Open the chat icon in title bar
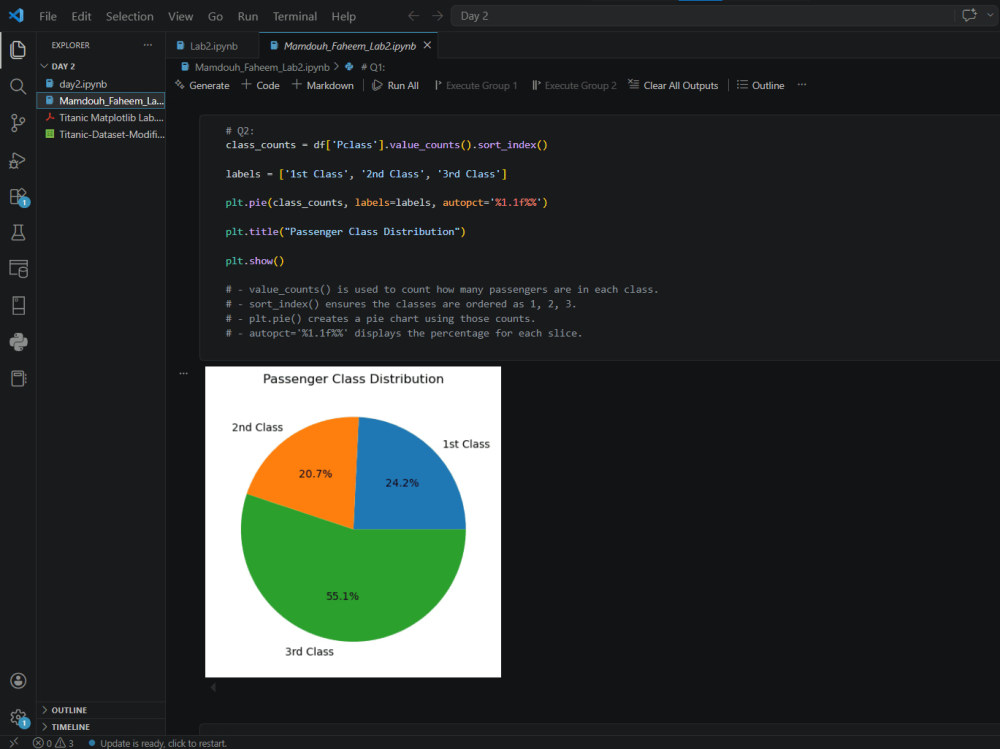 pyautogui.click(x=969, y=15)
